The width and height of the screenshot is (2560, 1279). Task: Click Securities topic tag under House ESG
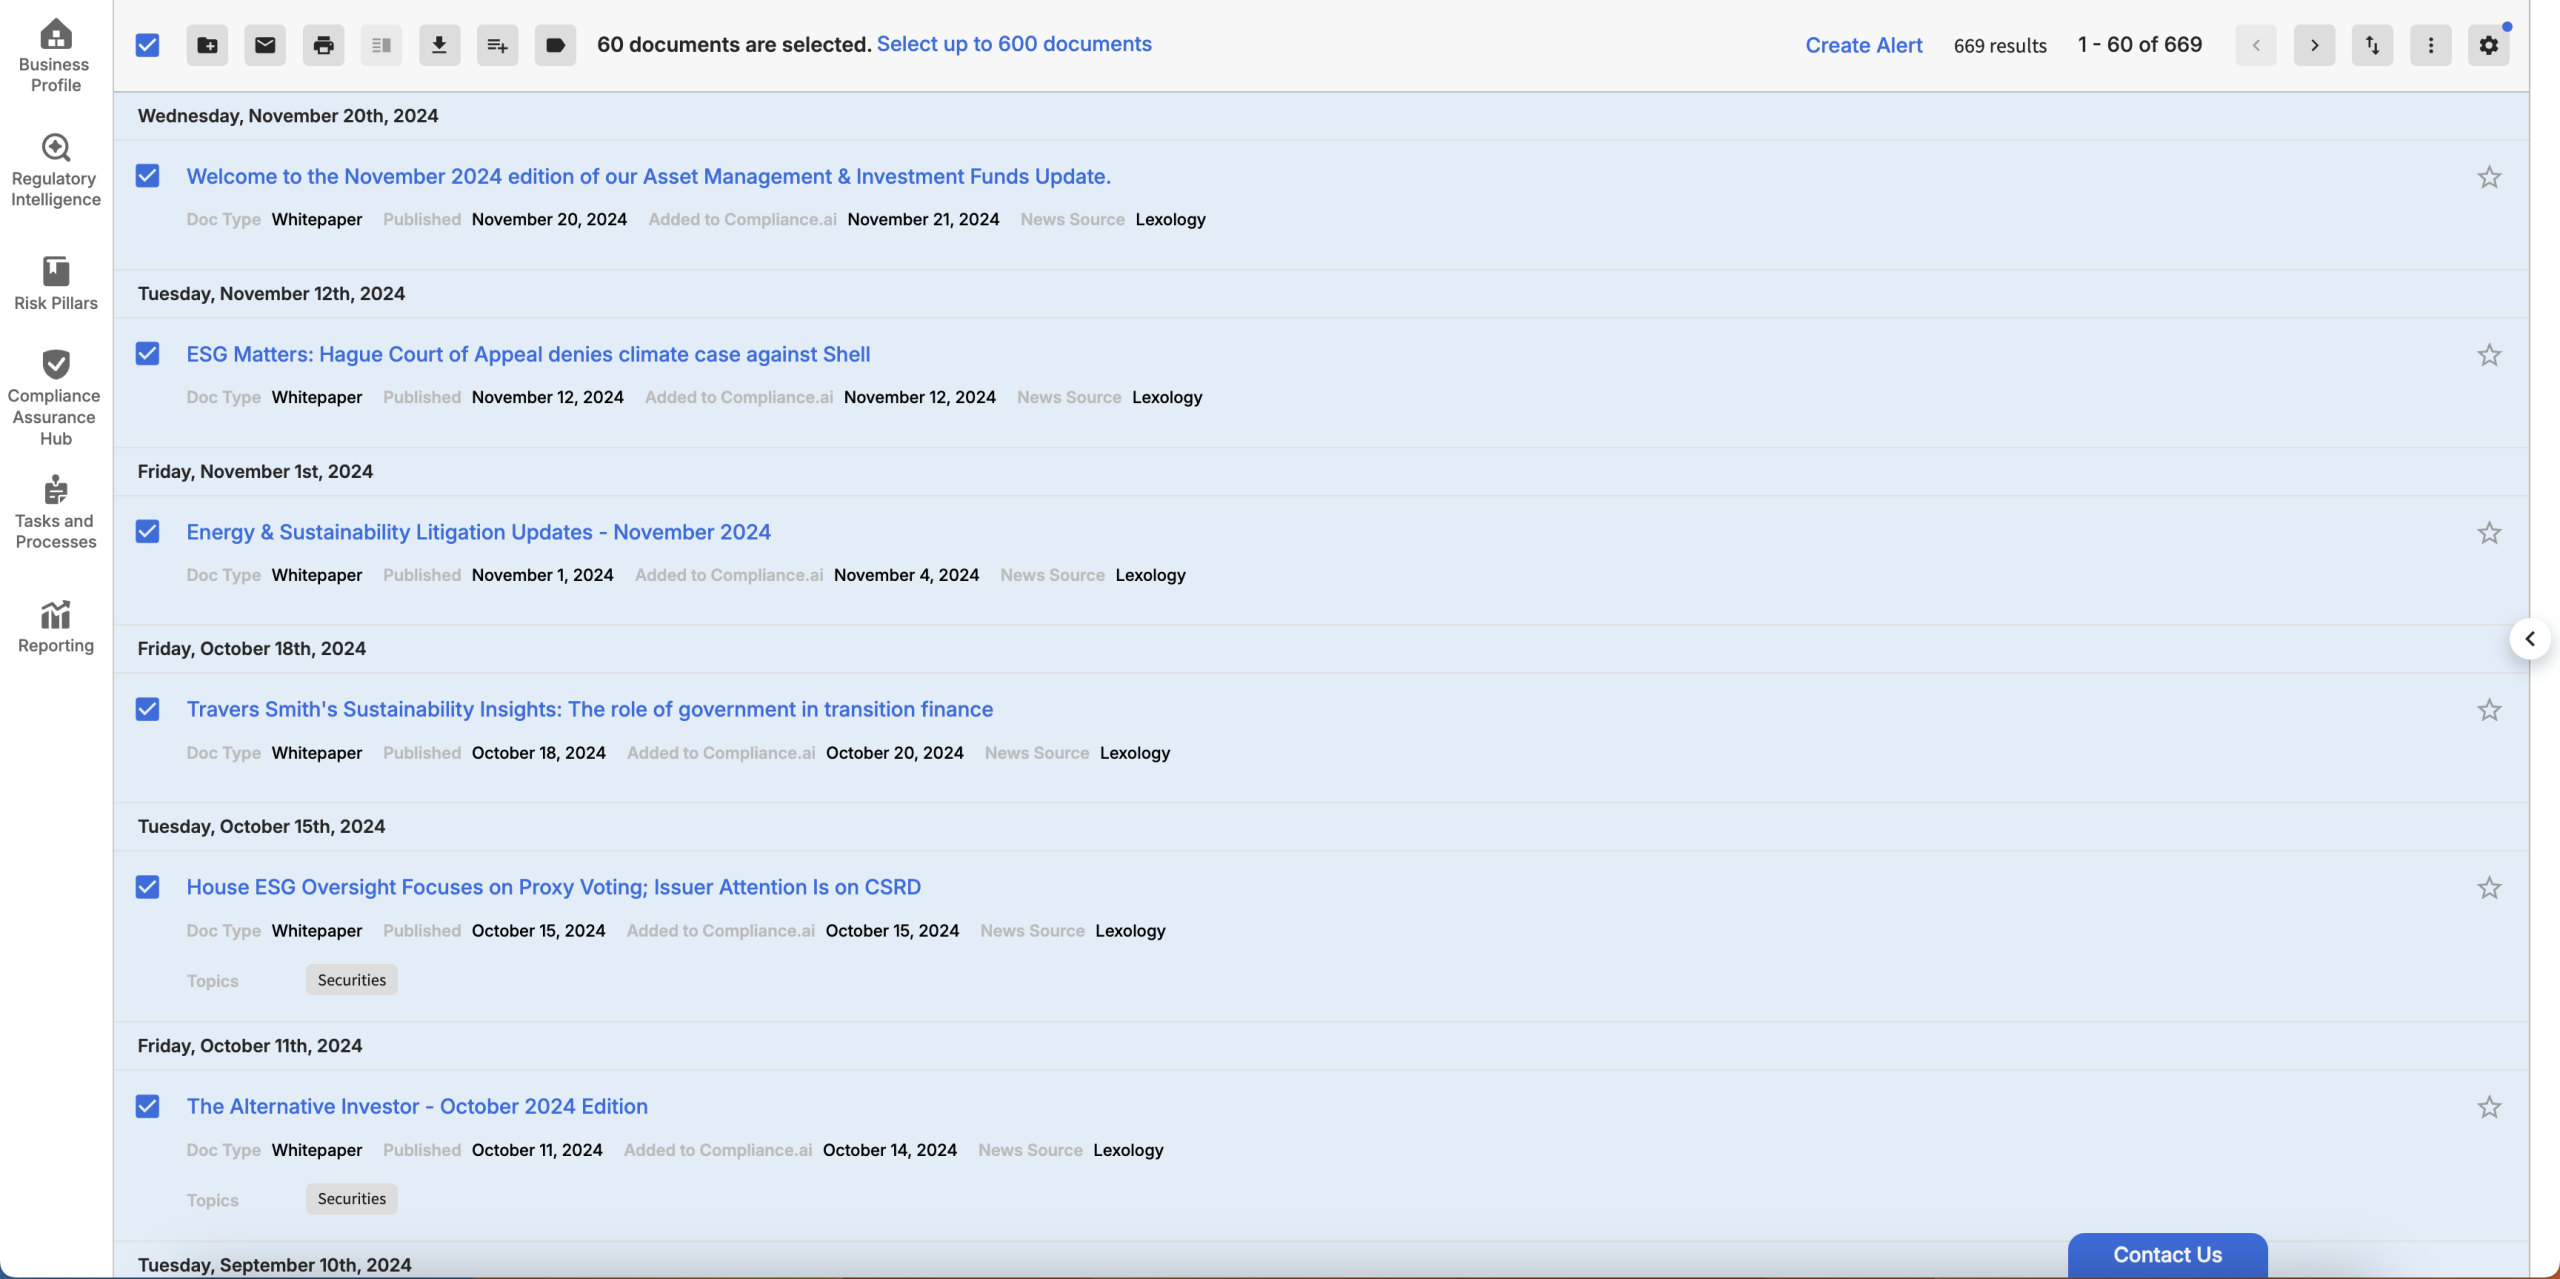pos(351,980)
